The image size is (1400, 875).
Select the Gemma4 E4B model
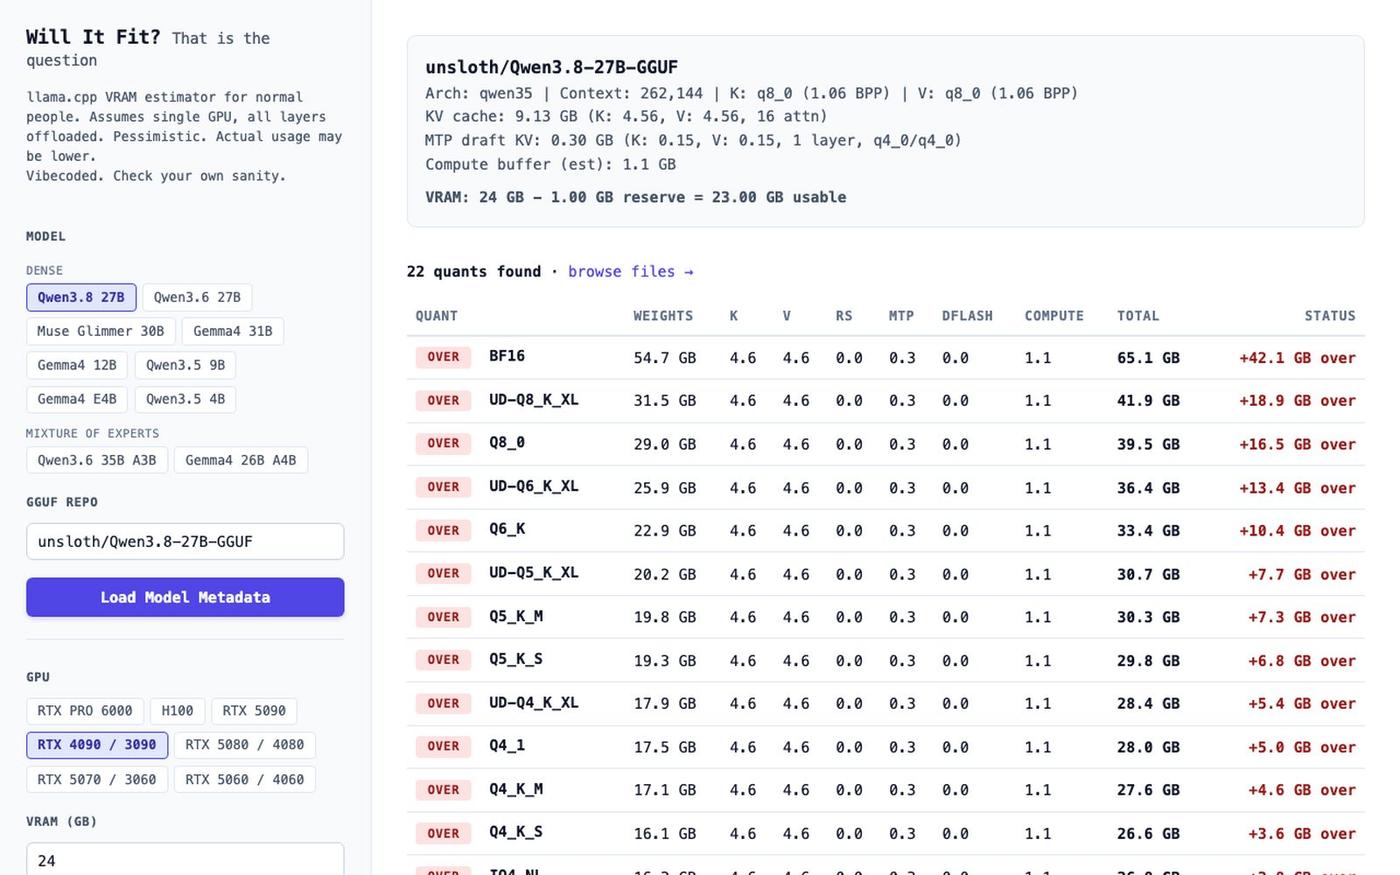(x=77, y=399)
